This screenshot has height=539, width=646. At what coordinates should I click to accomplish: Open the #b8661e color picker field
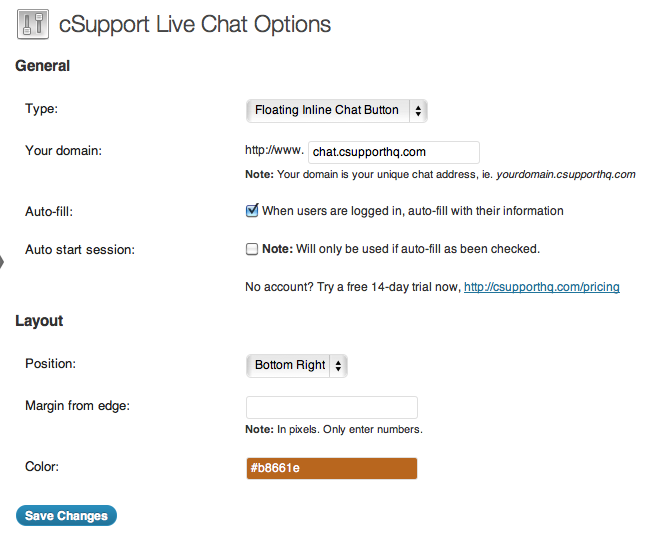(332, 469)
